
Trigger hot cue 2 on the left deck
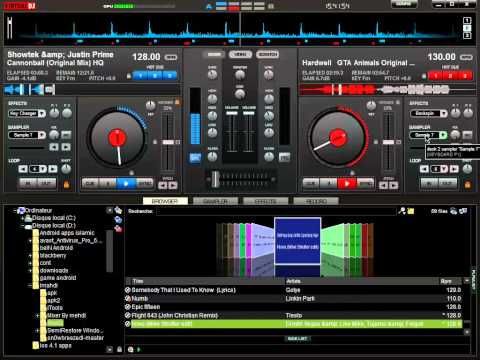point(155,76)
